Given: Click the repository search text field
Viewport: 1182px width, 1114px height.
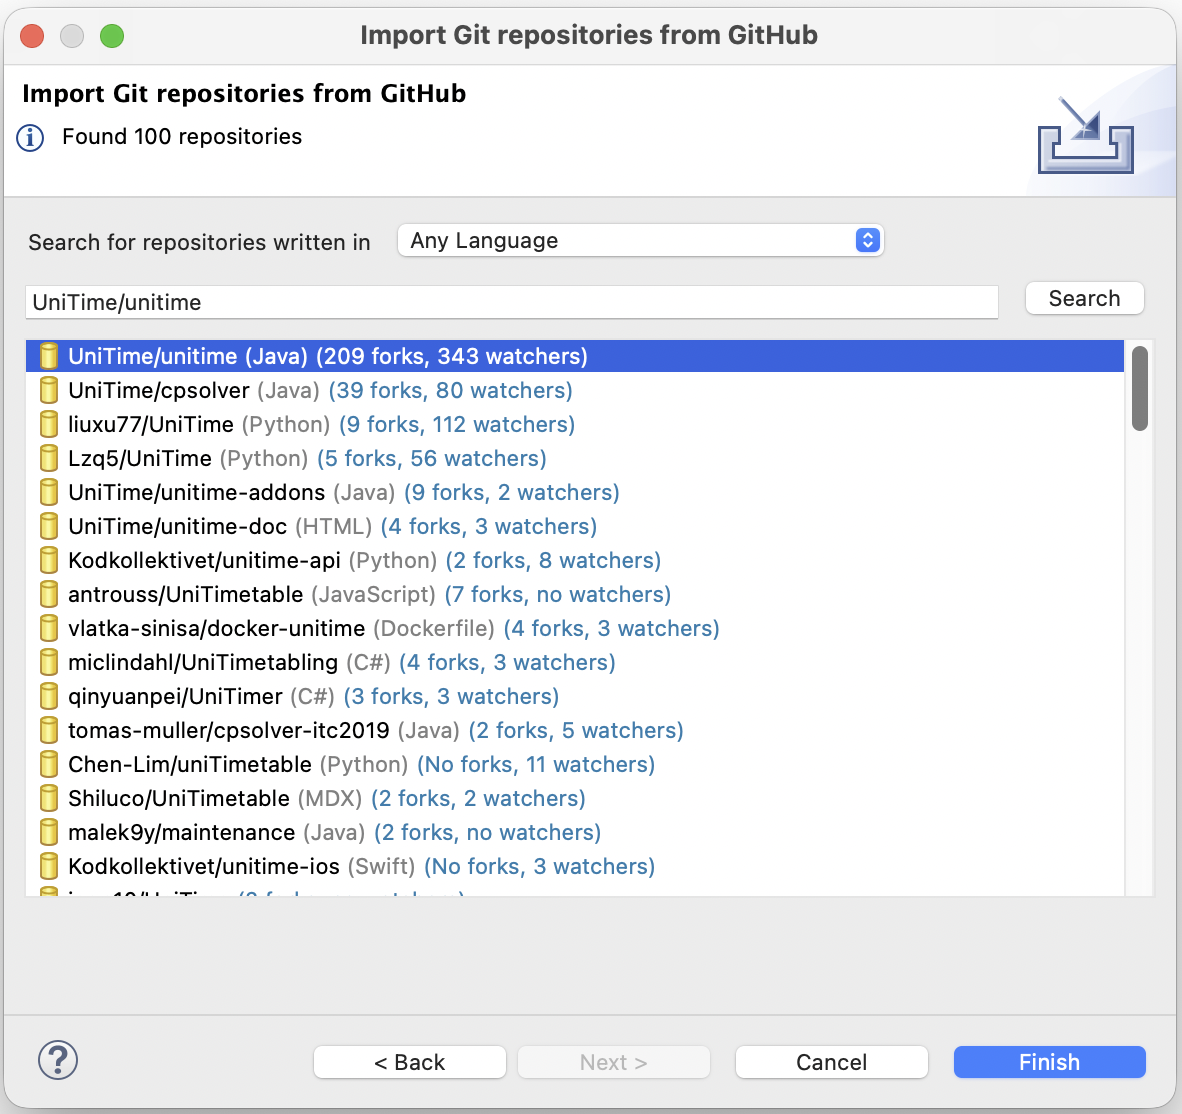Looking at the screenshot, I should tap(512, 302).
